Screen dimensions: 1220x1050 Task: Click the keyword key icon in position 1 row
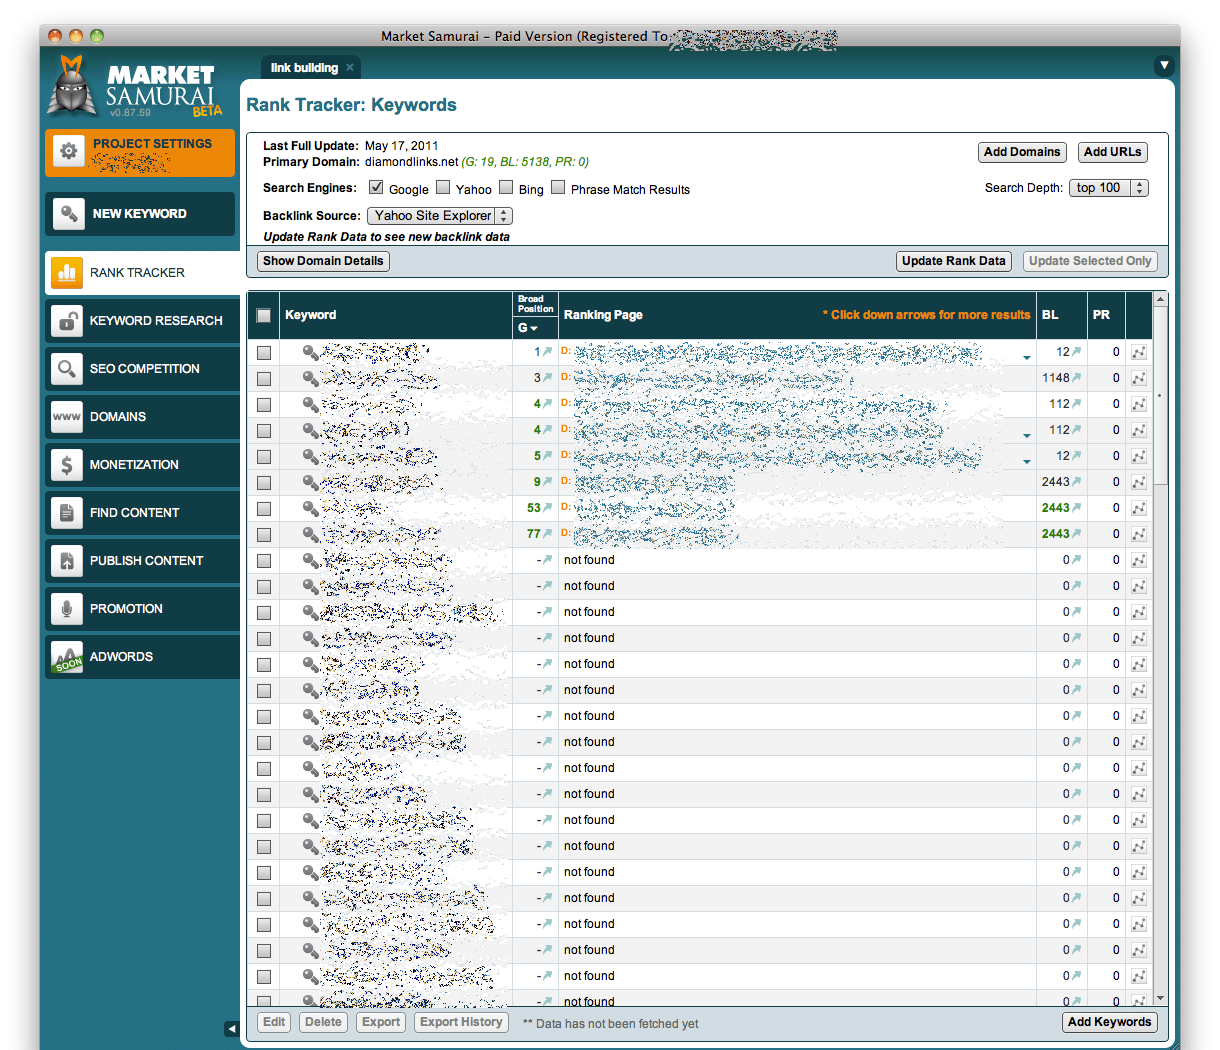[x=310, y=352]
